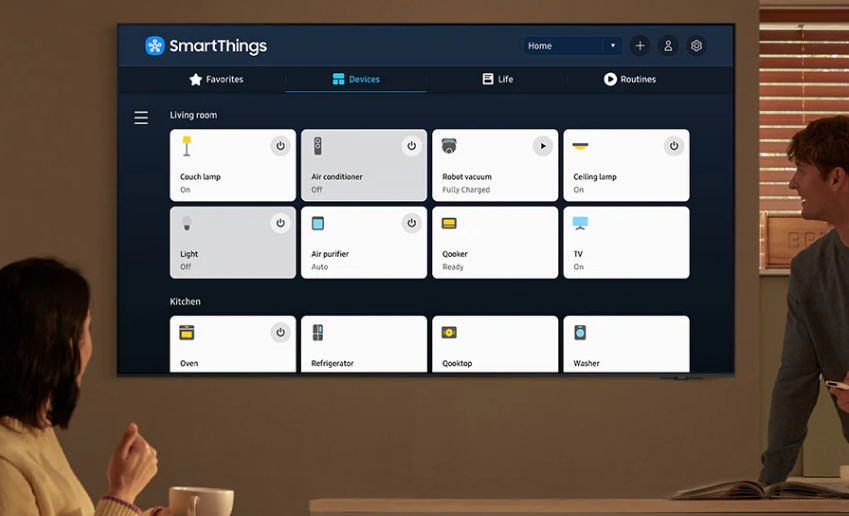Click the 'Qooktop' label
Viewport: 849px width, 516px height.
coord(457,363)
